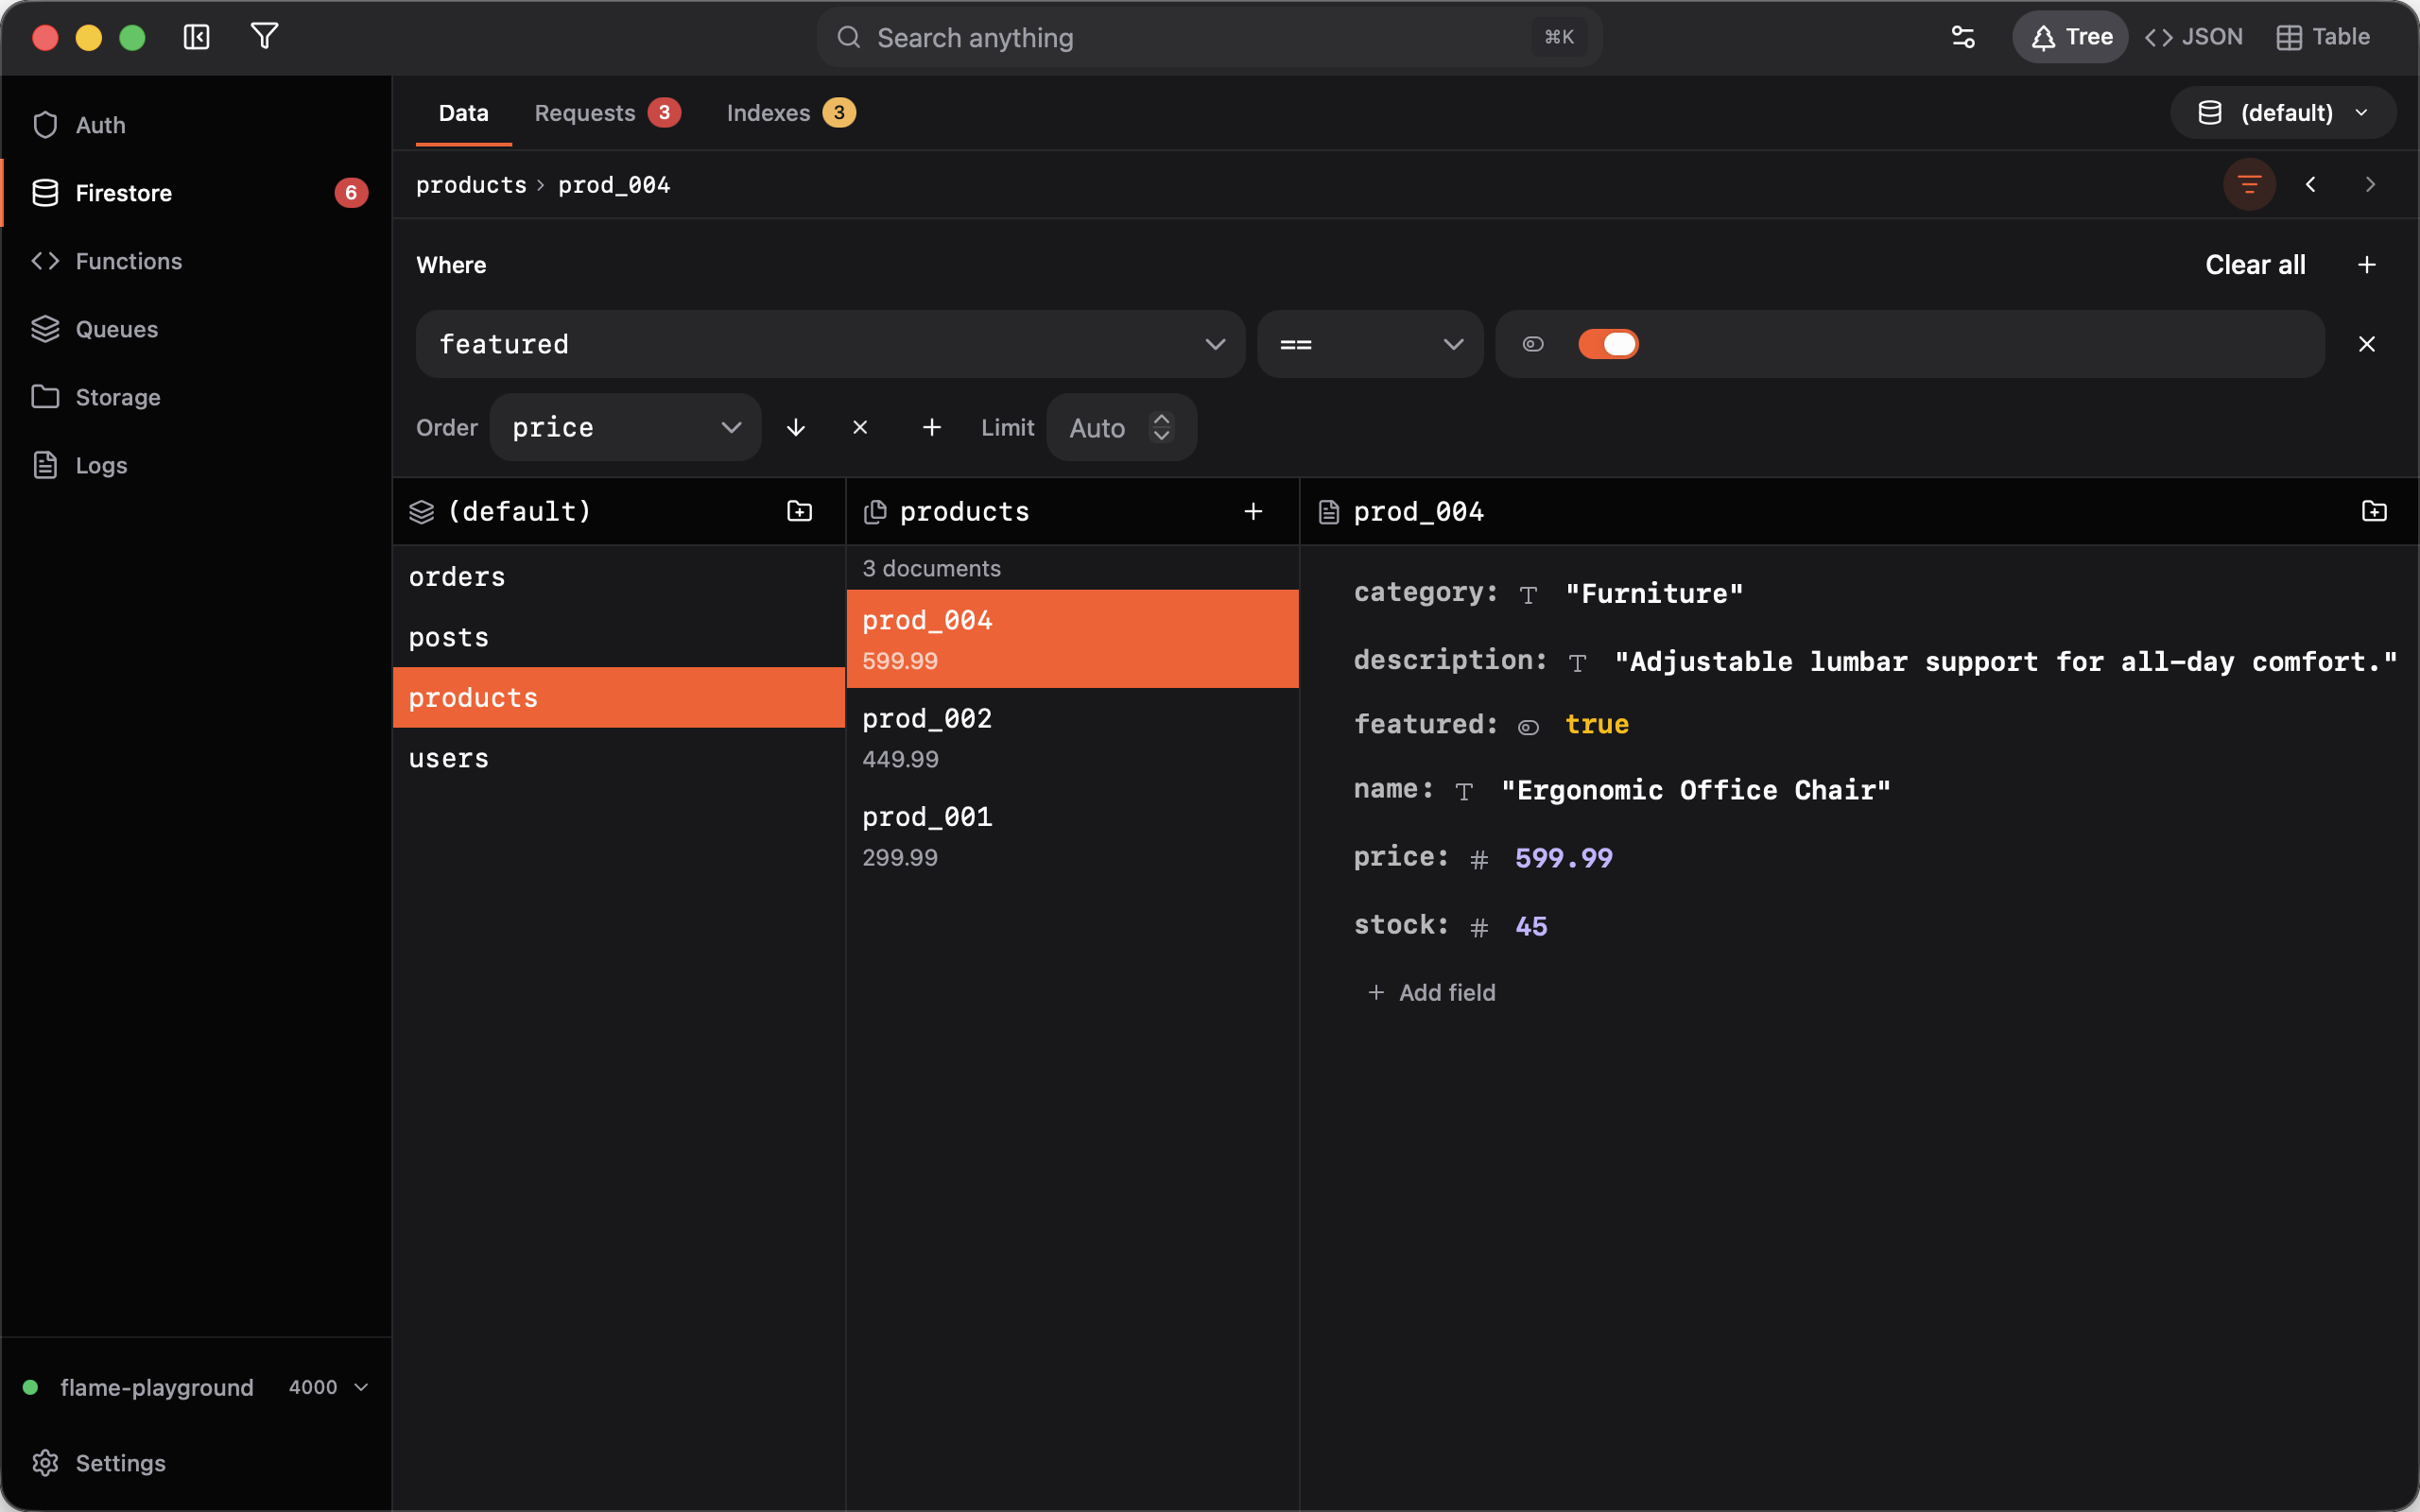Click products in breadcrumb path

pyautogui.click(x=471, y=185)
